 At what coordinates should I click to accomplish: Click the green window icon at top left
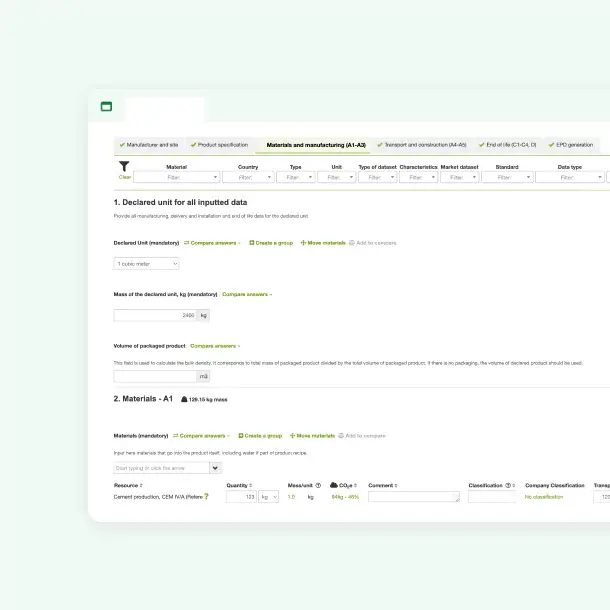point(106,106)
